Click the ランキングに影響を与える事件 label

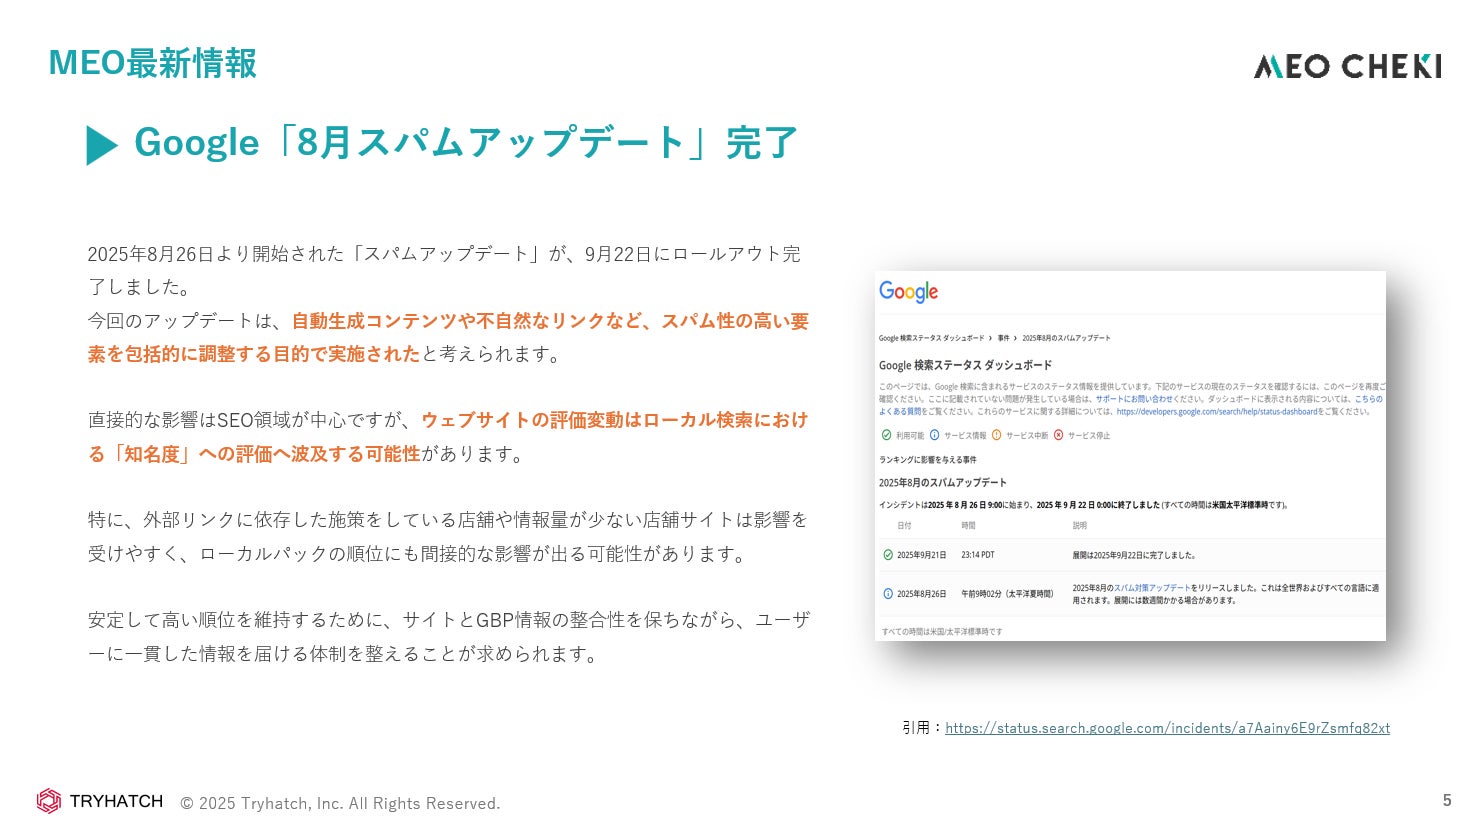pyautogui.click(x=928, y=460)
